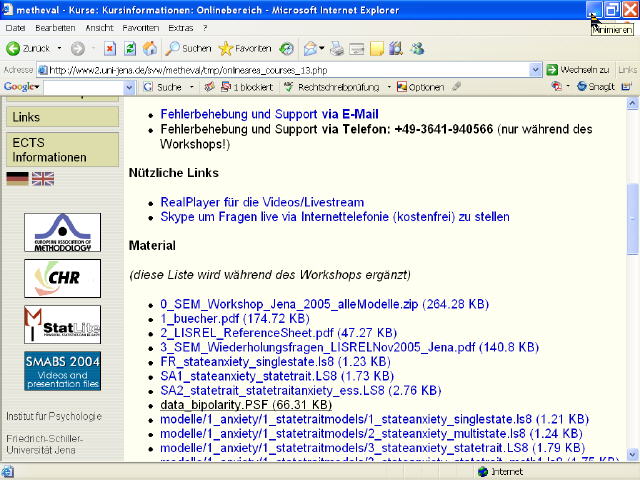The width and height of the screenshot is (640, 480).
Task: Open the Suchen search panel
Action: 189,48
